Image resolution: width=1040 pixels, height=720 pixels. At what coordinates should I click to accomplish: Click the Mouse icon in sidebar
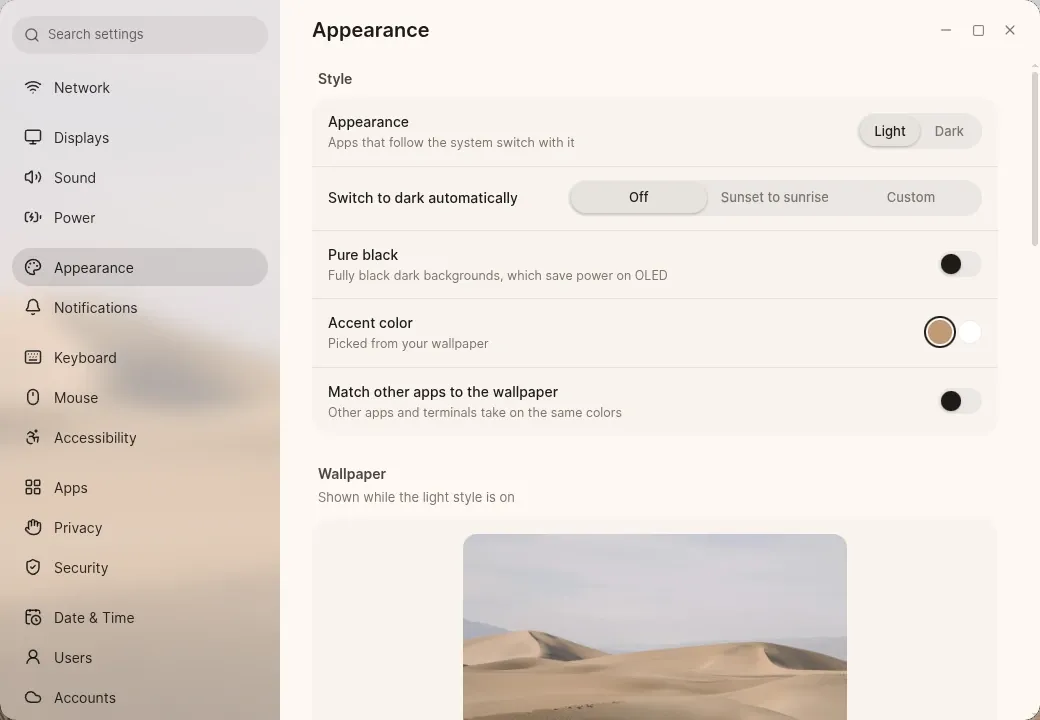(x=32, y=397)
